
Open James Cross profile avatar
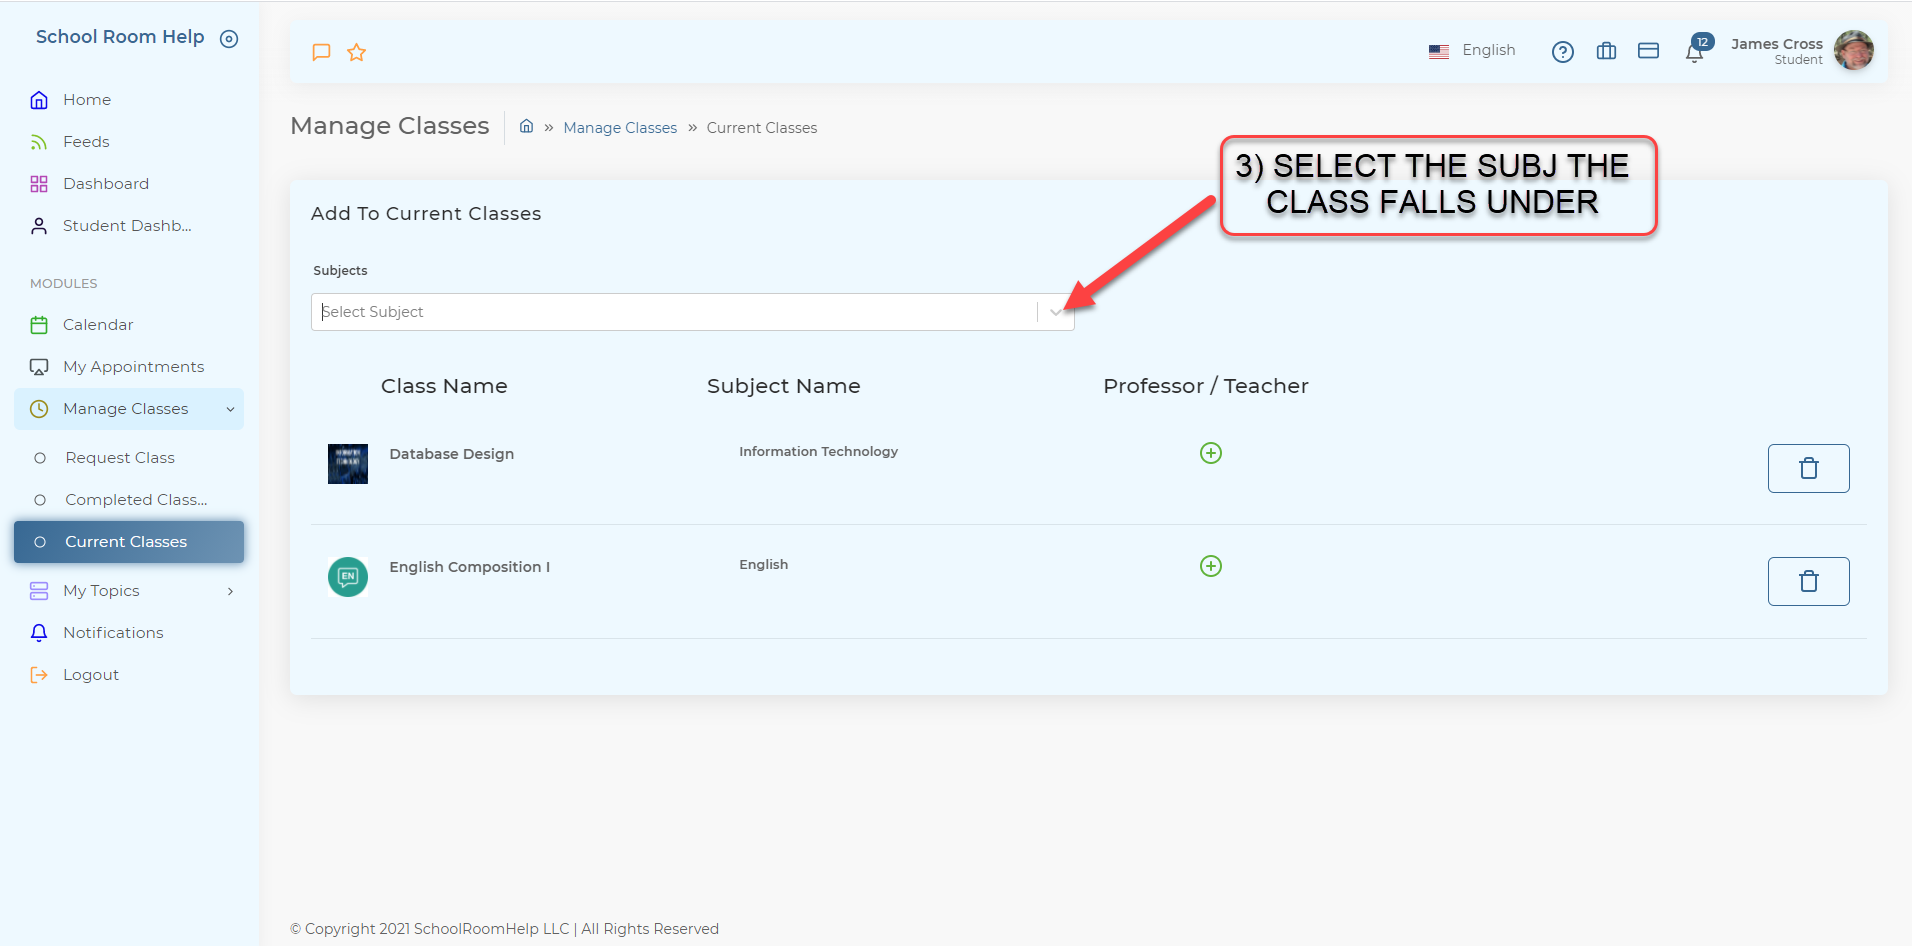click(1853, 50)
